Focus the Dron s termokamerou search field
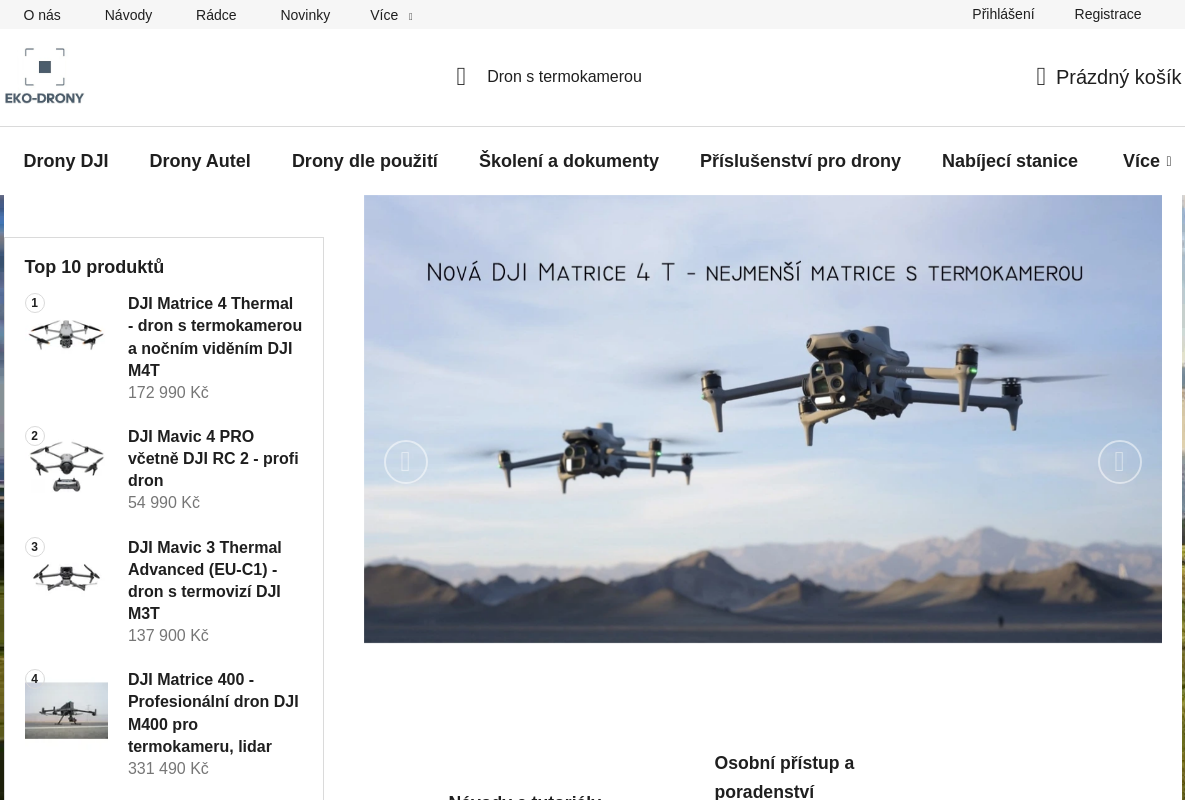 point(564,77)
